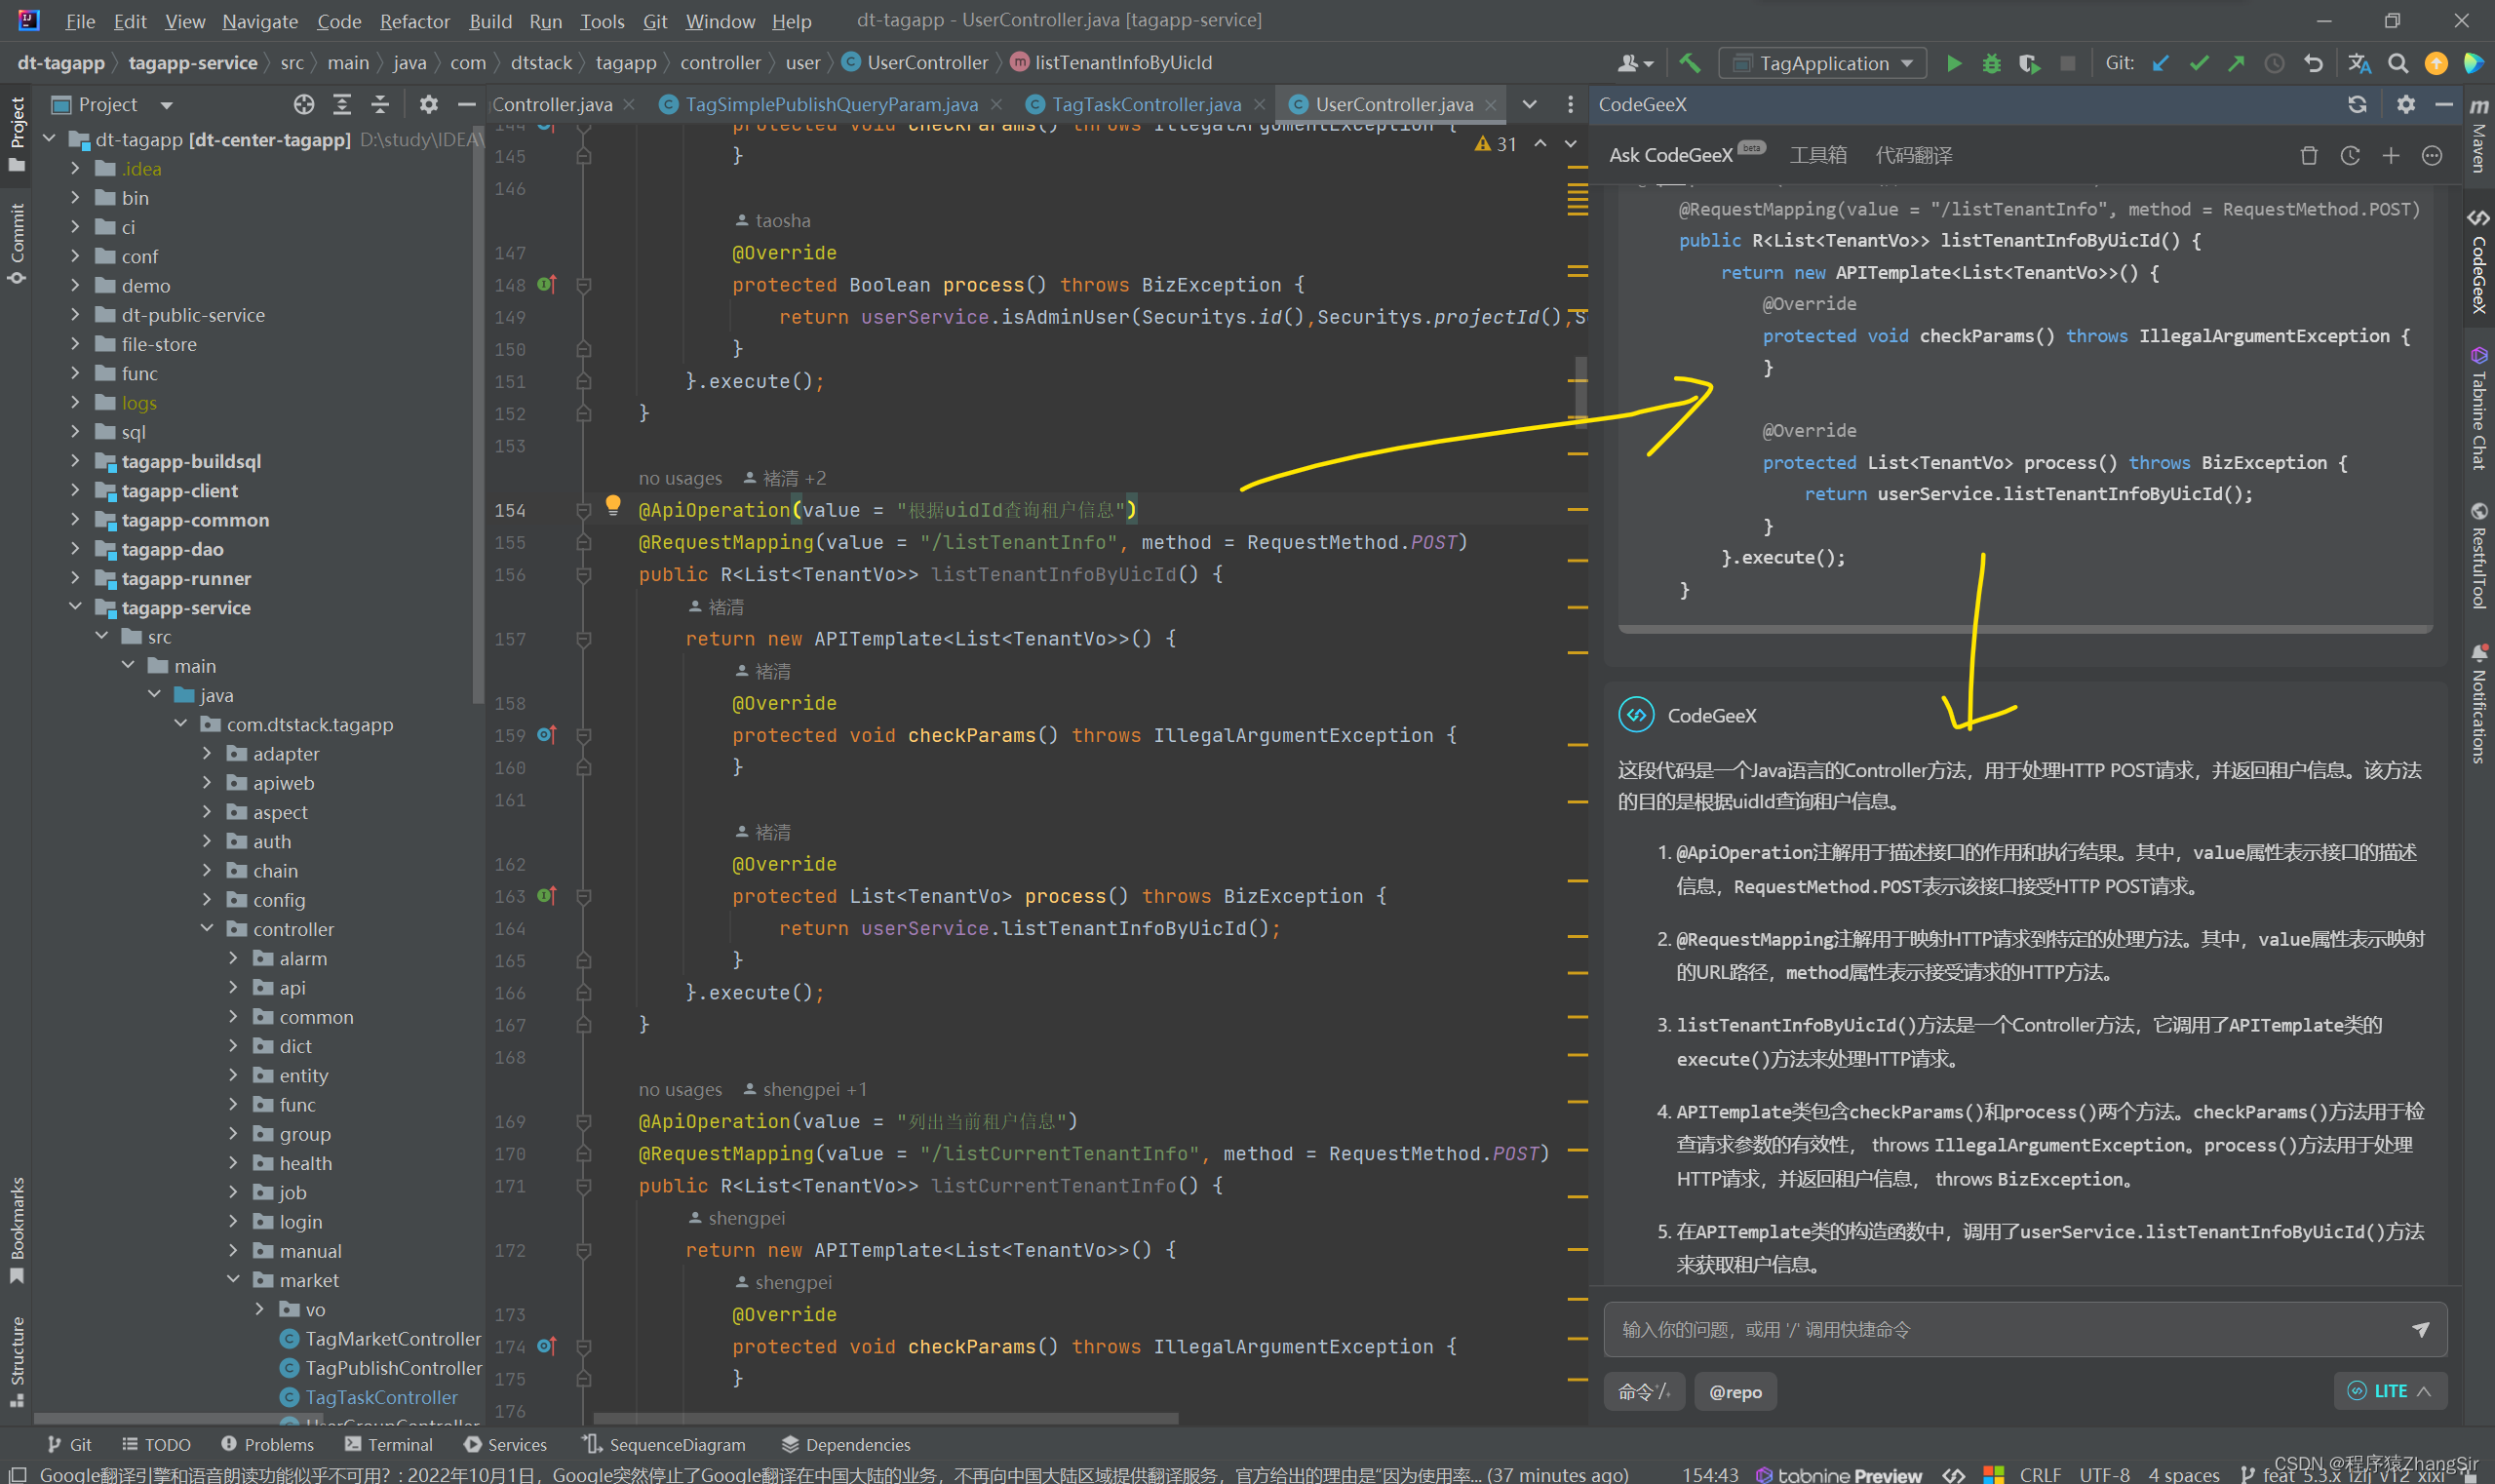Run with coverage shield icon
The height and width of the screenshot is (1484, 2495).
[2029, 63]
